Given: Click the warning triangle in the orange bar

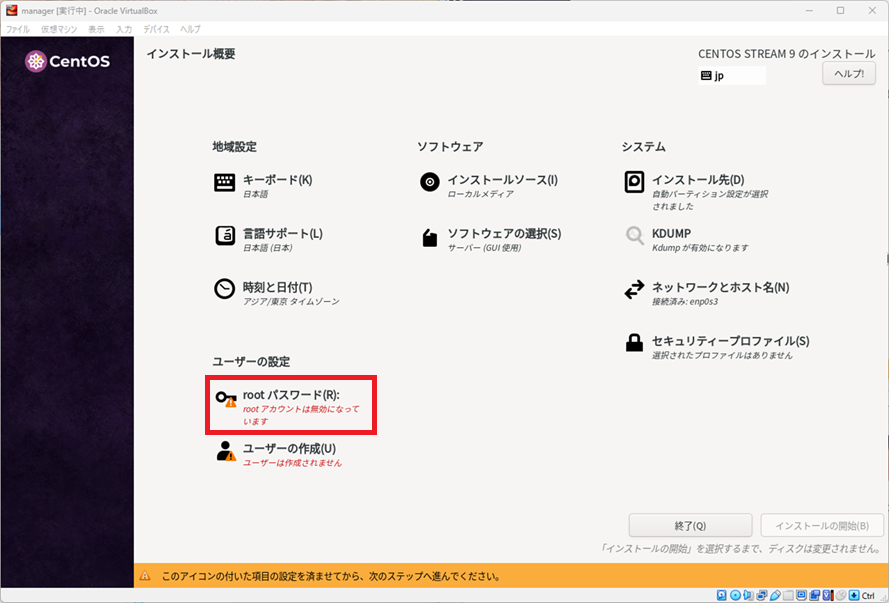Looking at the screenshot, I should point(145,576).
